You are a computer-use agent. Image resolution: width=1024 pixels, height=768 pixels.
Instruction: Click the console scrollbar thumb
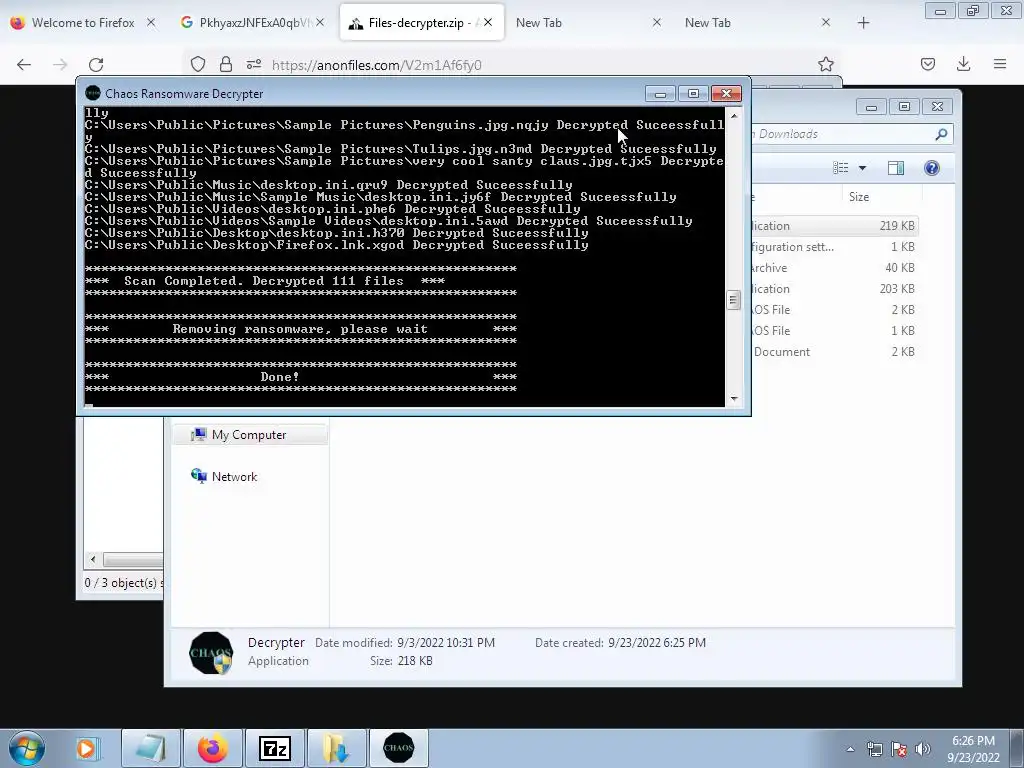(x=734, y=300)
